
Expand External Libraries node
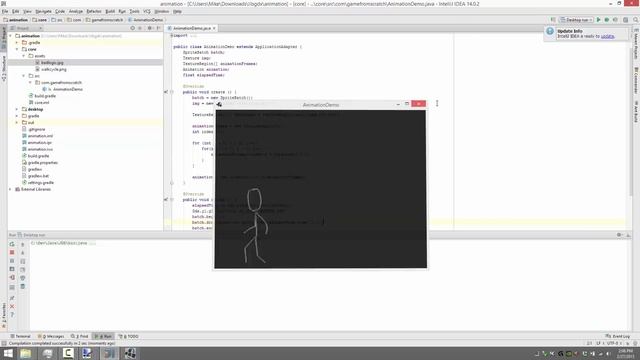pyautogui.click(x=11, y=189)
